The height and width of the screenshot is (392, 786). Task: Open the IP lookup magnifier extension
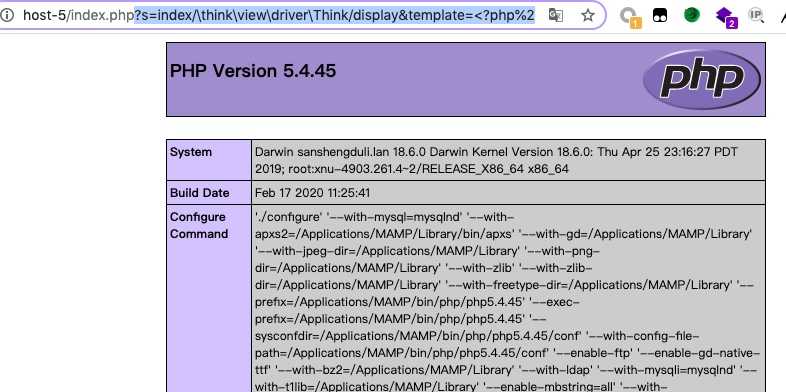[756, 16]
